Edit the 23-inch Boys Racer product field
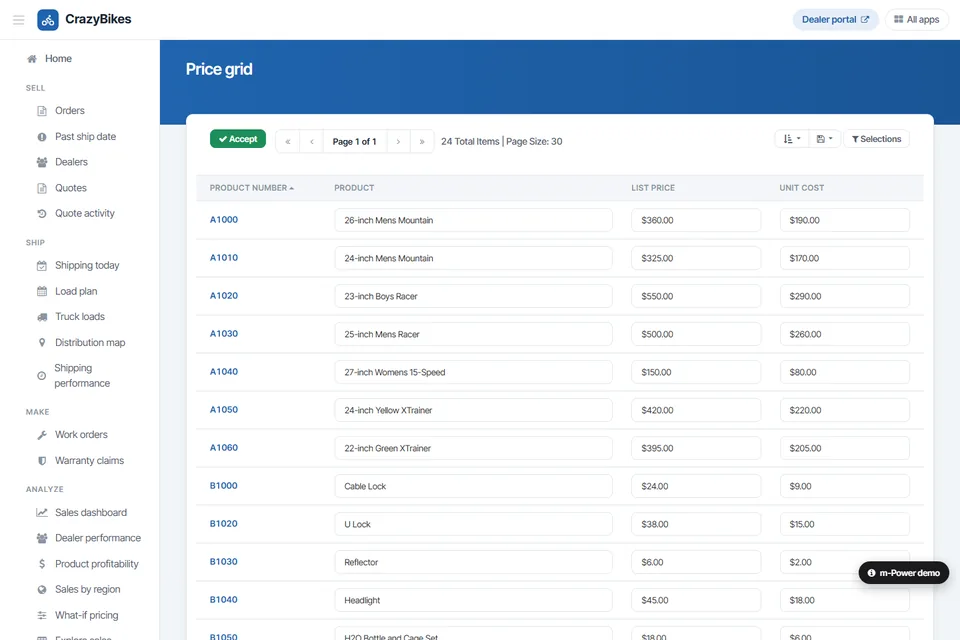The image size is (960, 640). click(473, 296)
